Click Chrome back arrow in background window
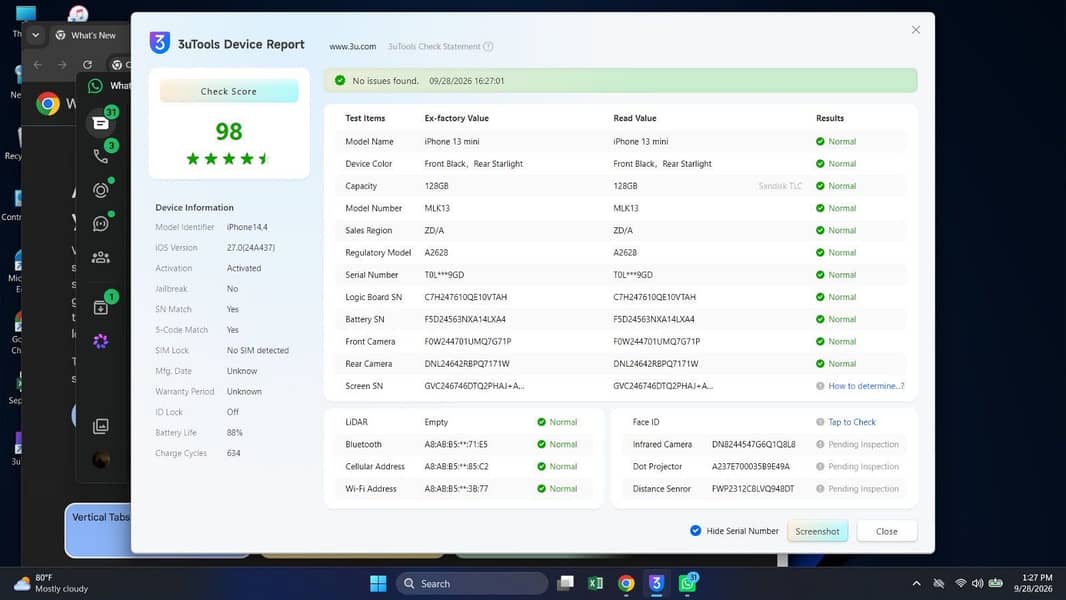Viewport: 1066px width, 600px height. [x=38, y=65]
